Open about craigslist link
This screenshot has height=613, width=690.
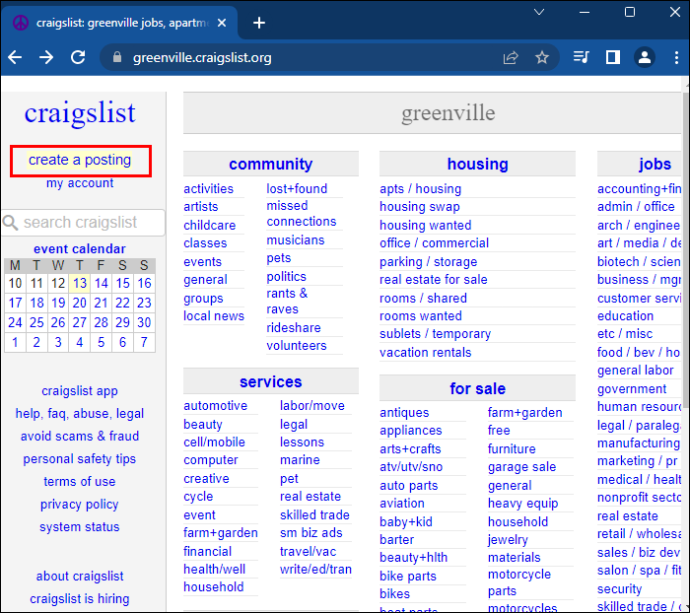click(x=80, y=576)
